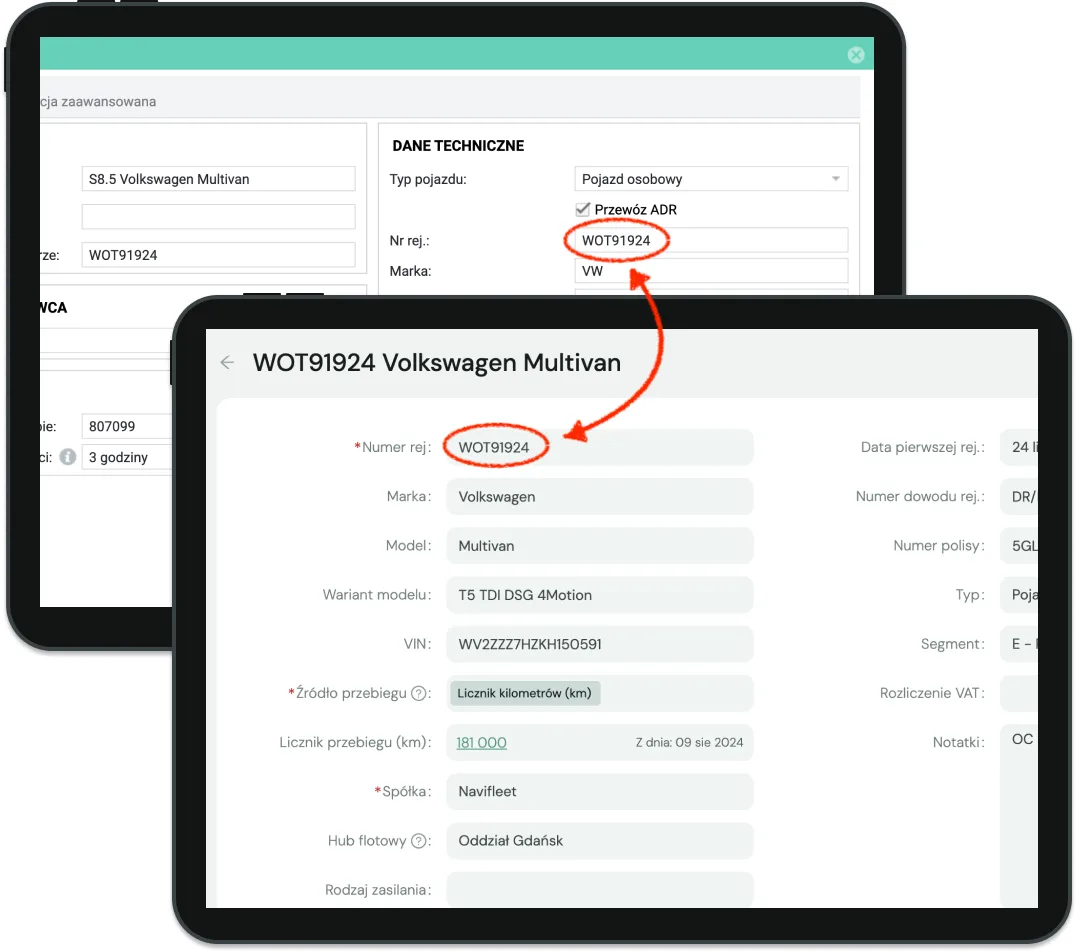
Task: Click the Nr rej. field in back window
Action: (x=711, y=240)
